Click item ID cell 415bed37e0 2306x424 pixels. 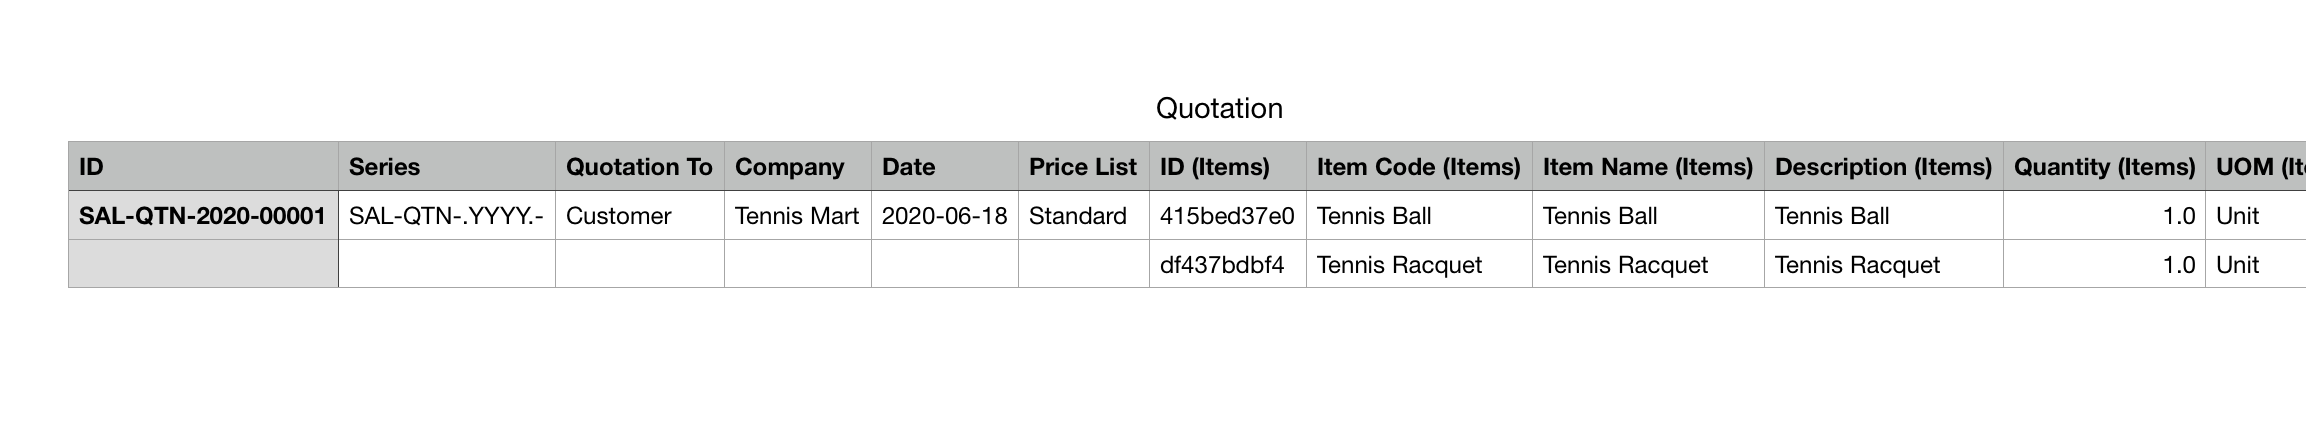(x=1227, y=216)
